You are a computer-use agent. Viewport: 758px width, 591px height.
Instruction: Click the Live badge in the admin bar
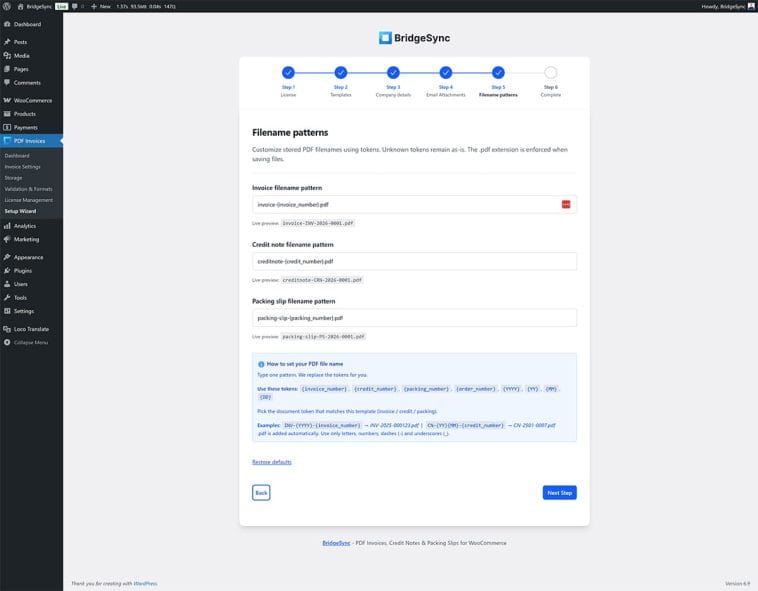61,6
